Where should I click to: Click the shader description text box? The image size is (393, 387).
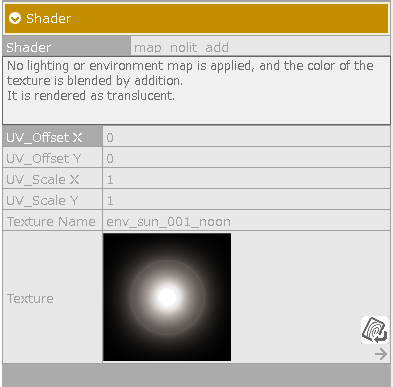pos(196,91)
